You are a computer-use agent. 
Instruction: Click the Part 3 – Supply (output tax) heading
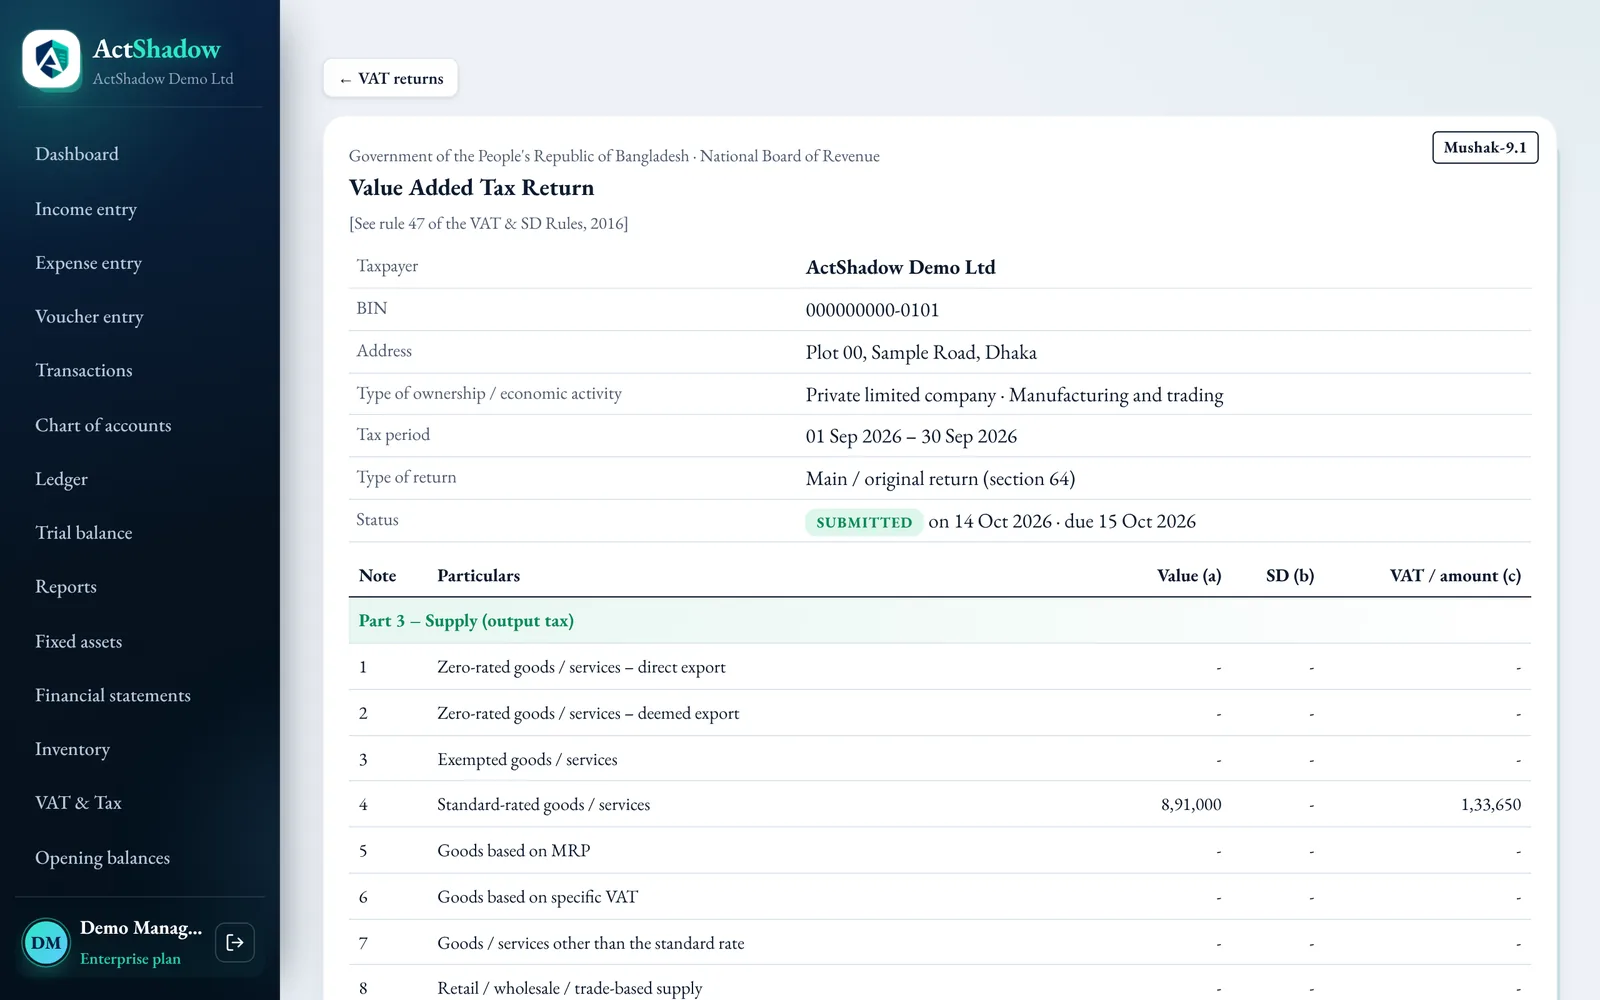(x=466, y=621)
